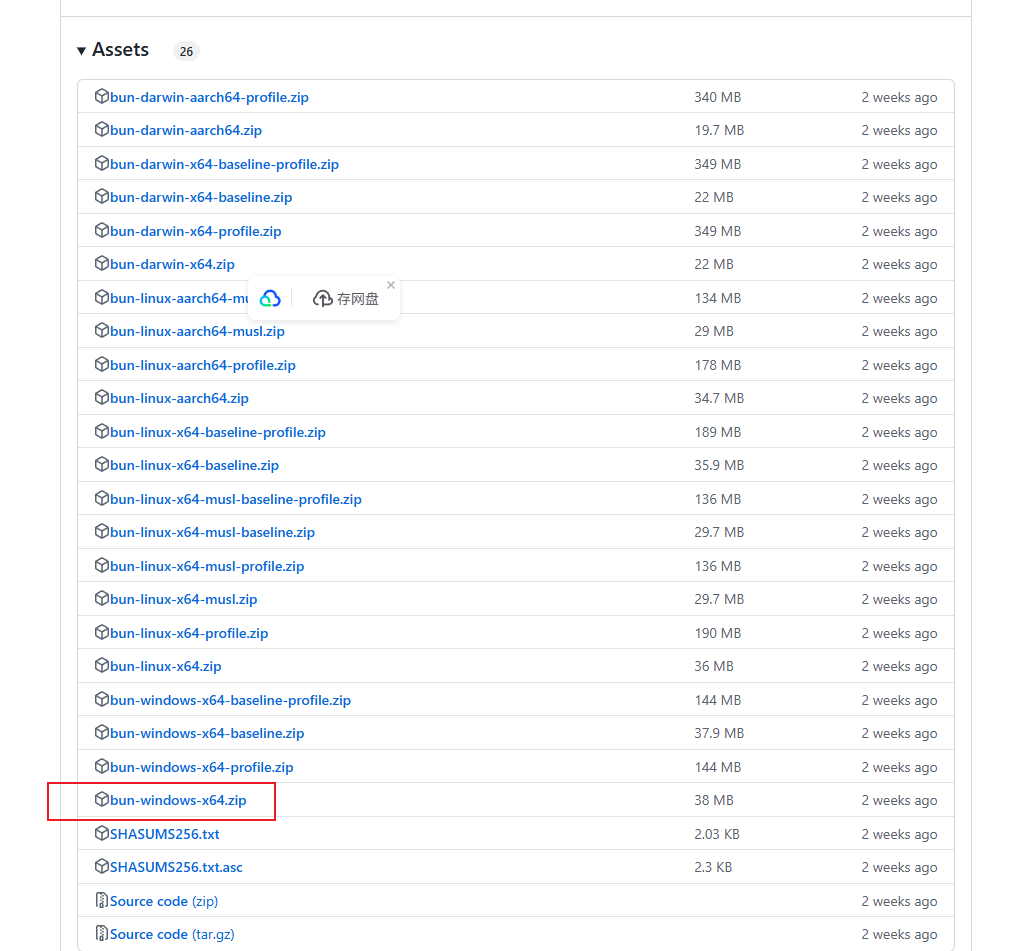Download bun-linux-x64-baseline-profile.zip
1025x951 pixels.
click(218, 433)
